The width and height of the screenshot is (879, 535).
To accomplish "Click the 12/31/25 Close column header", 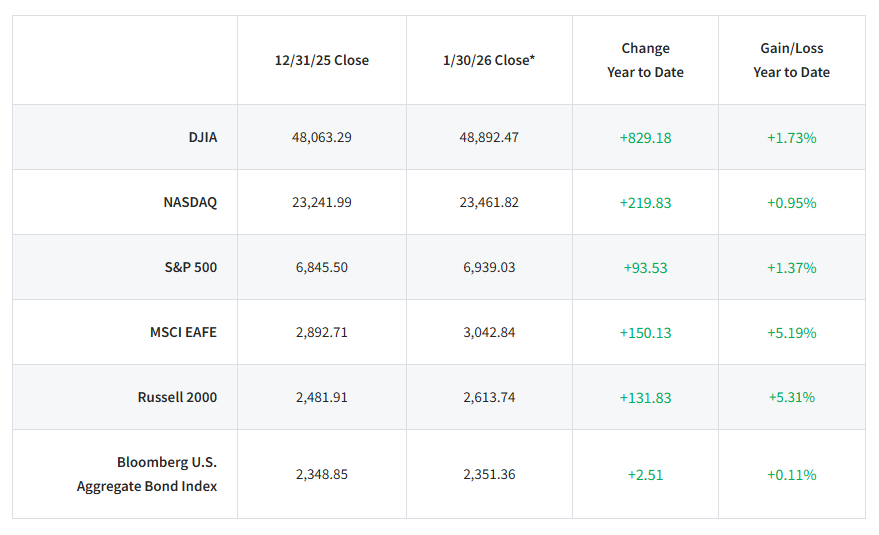I will [x=322, y=60].
